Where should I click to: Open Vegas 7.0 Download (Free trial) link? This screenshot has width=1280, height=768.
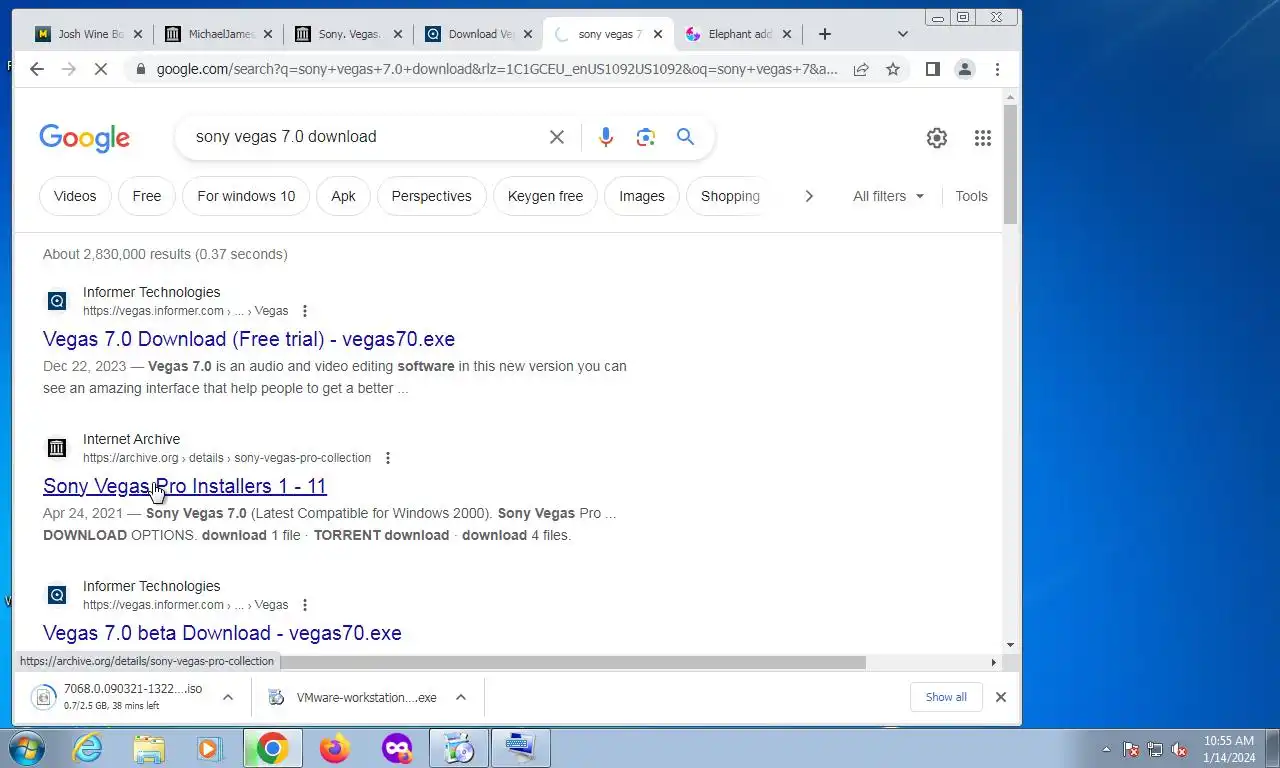coord(249,339)
